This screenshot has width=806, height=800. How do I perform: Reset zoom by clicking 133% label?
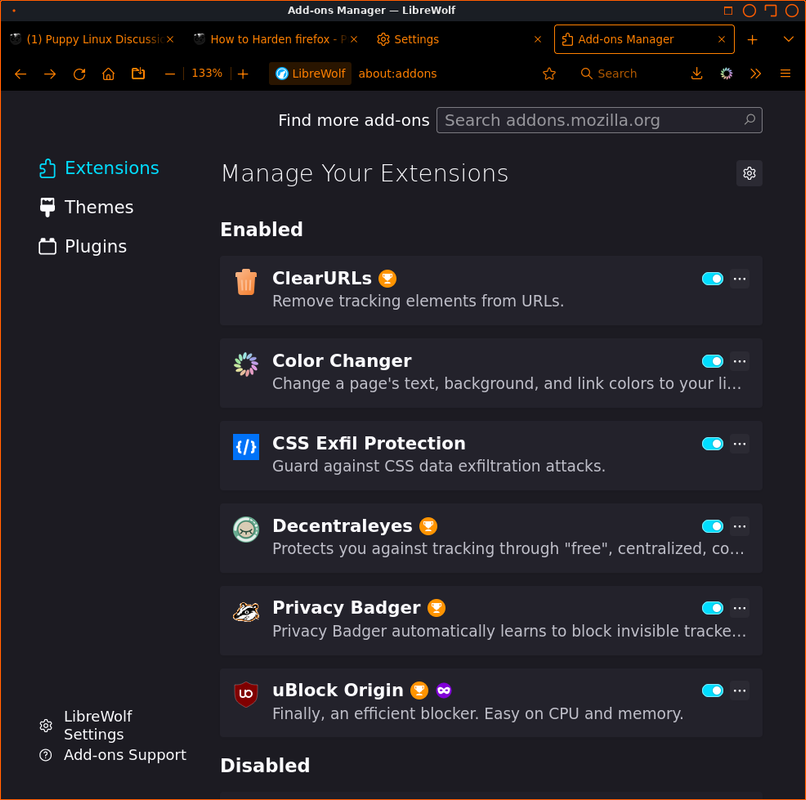tap(207, 74)
